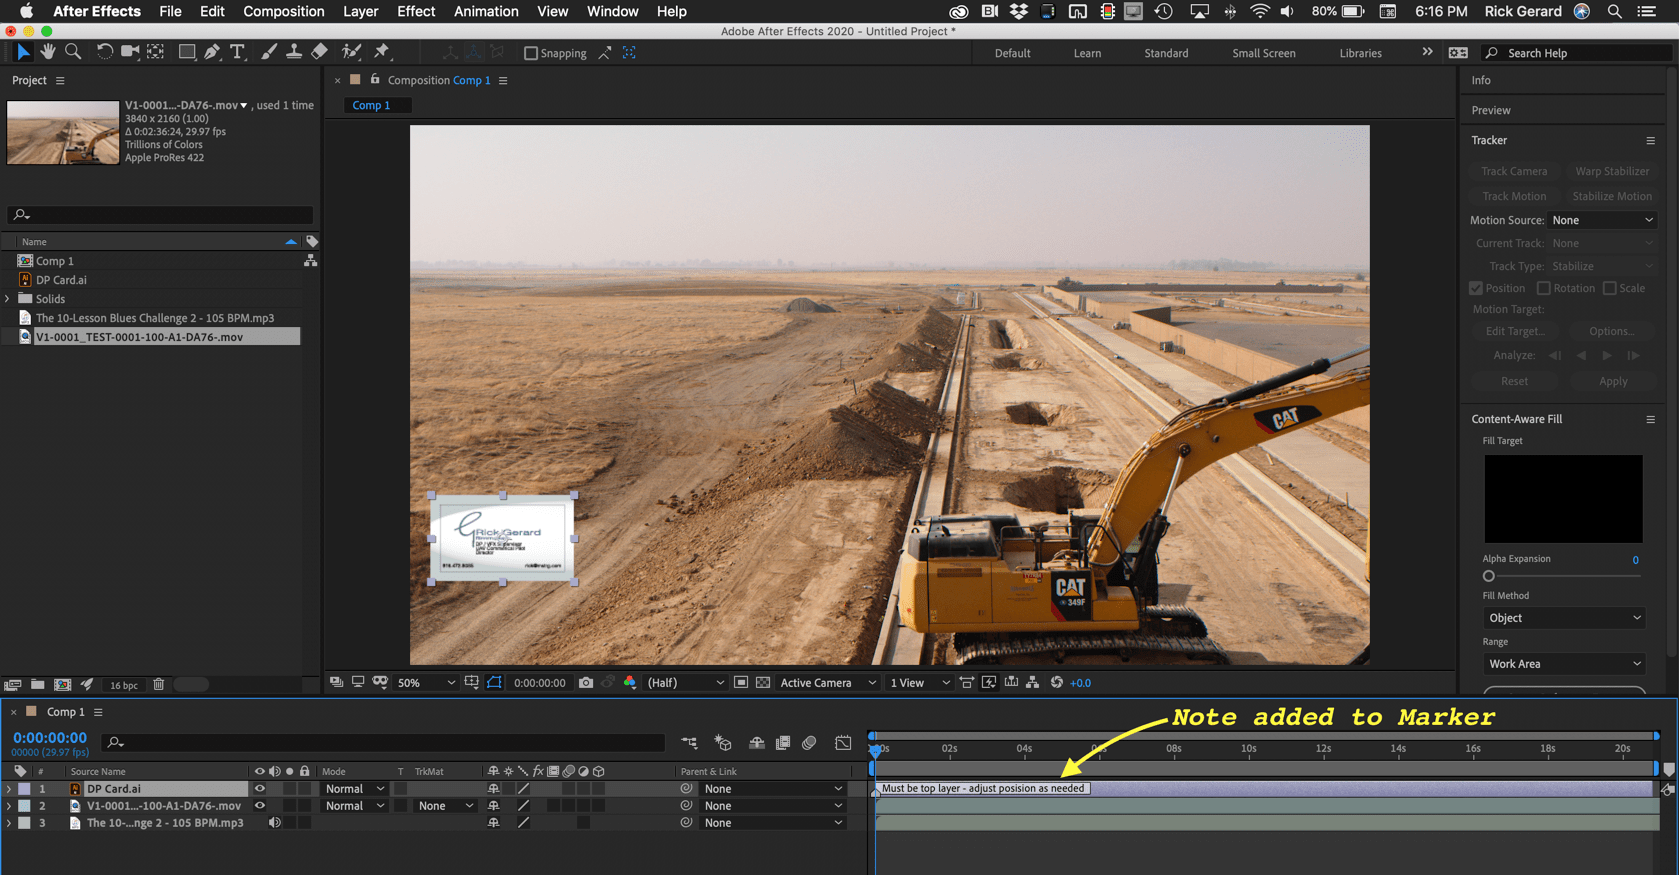
Task: Hide the DP Card.ai layer
Action: point(260,789)
